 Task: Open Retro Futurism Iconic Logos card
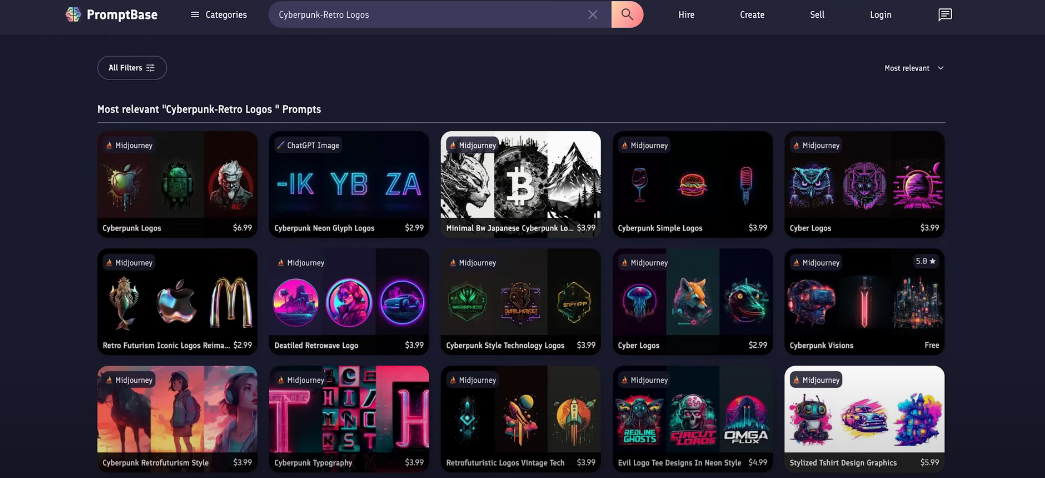tap(177, 301)
